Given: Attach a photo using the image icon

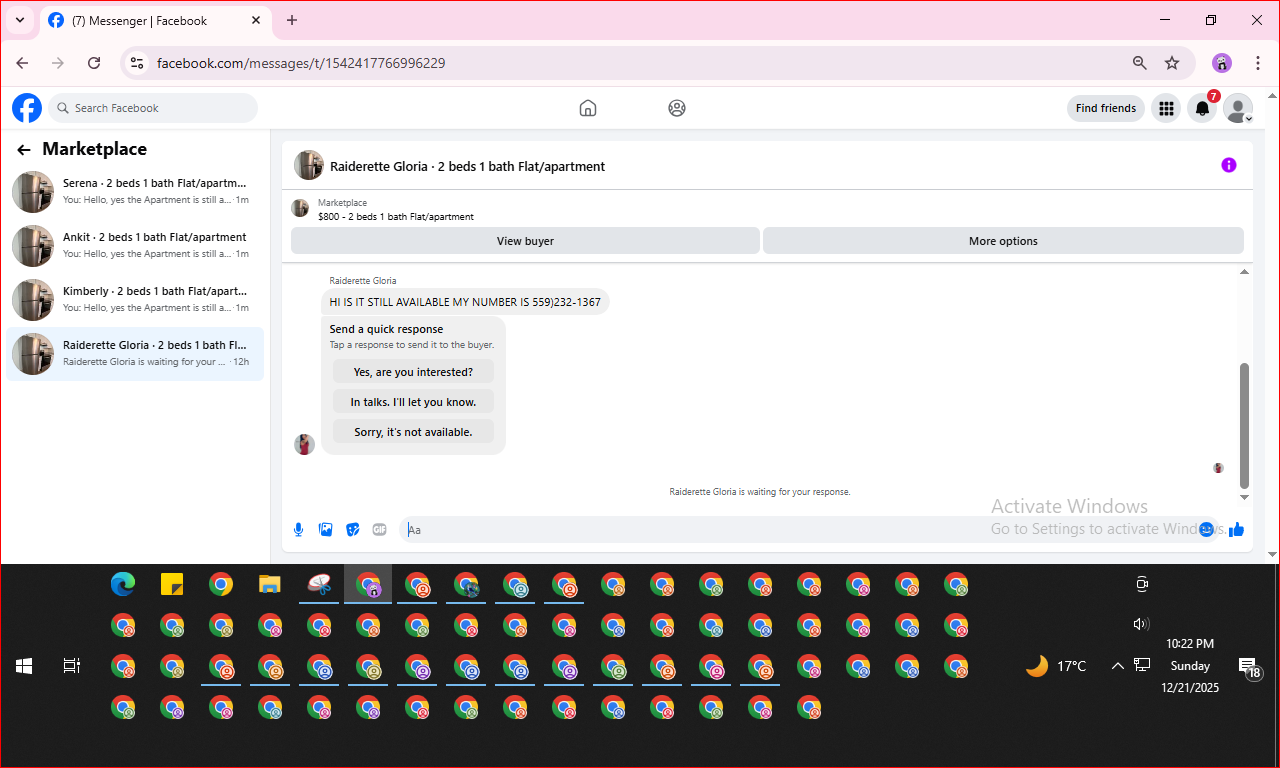Looking at the screenshot, I should click(325, 529).
